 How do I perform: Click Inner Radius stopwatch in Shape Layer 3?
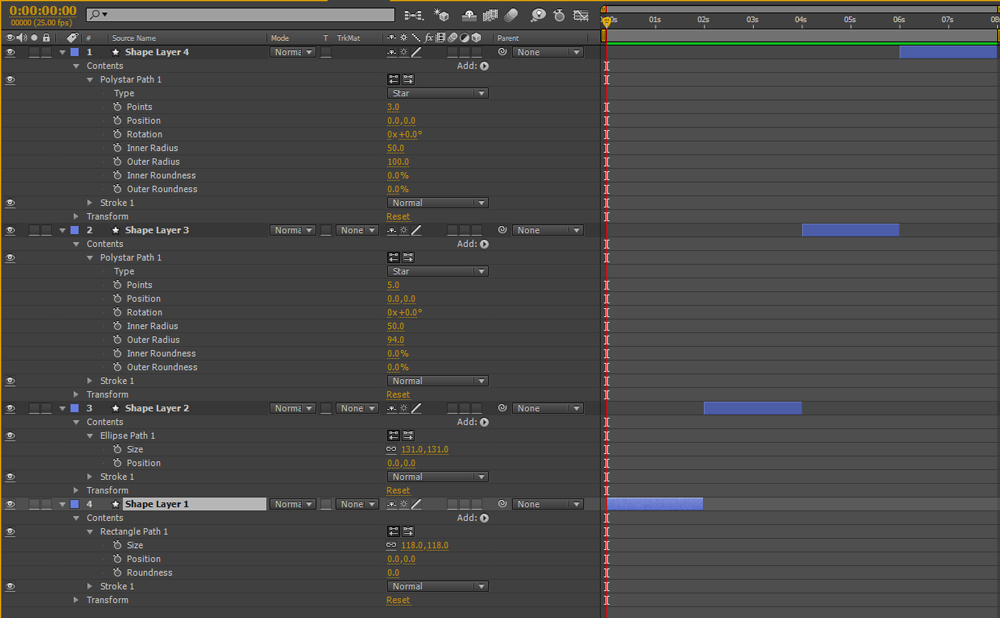click(117, 326)
